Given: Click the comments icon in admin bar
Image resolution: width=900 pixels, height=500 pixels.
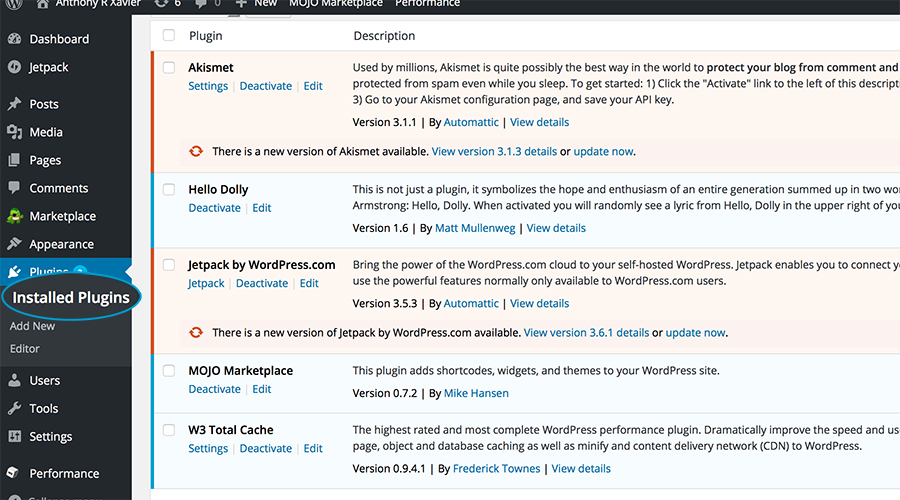Looking at the screenshot, I should coord(200,4).
